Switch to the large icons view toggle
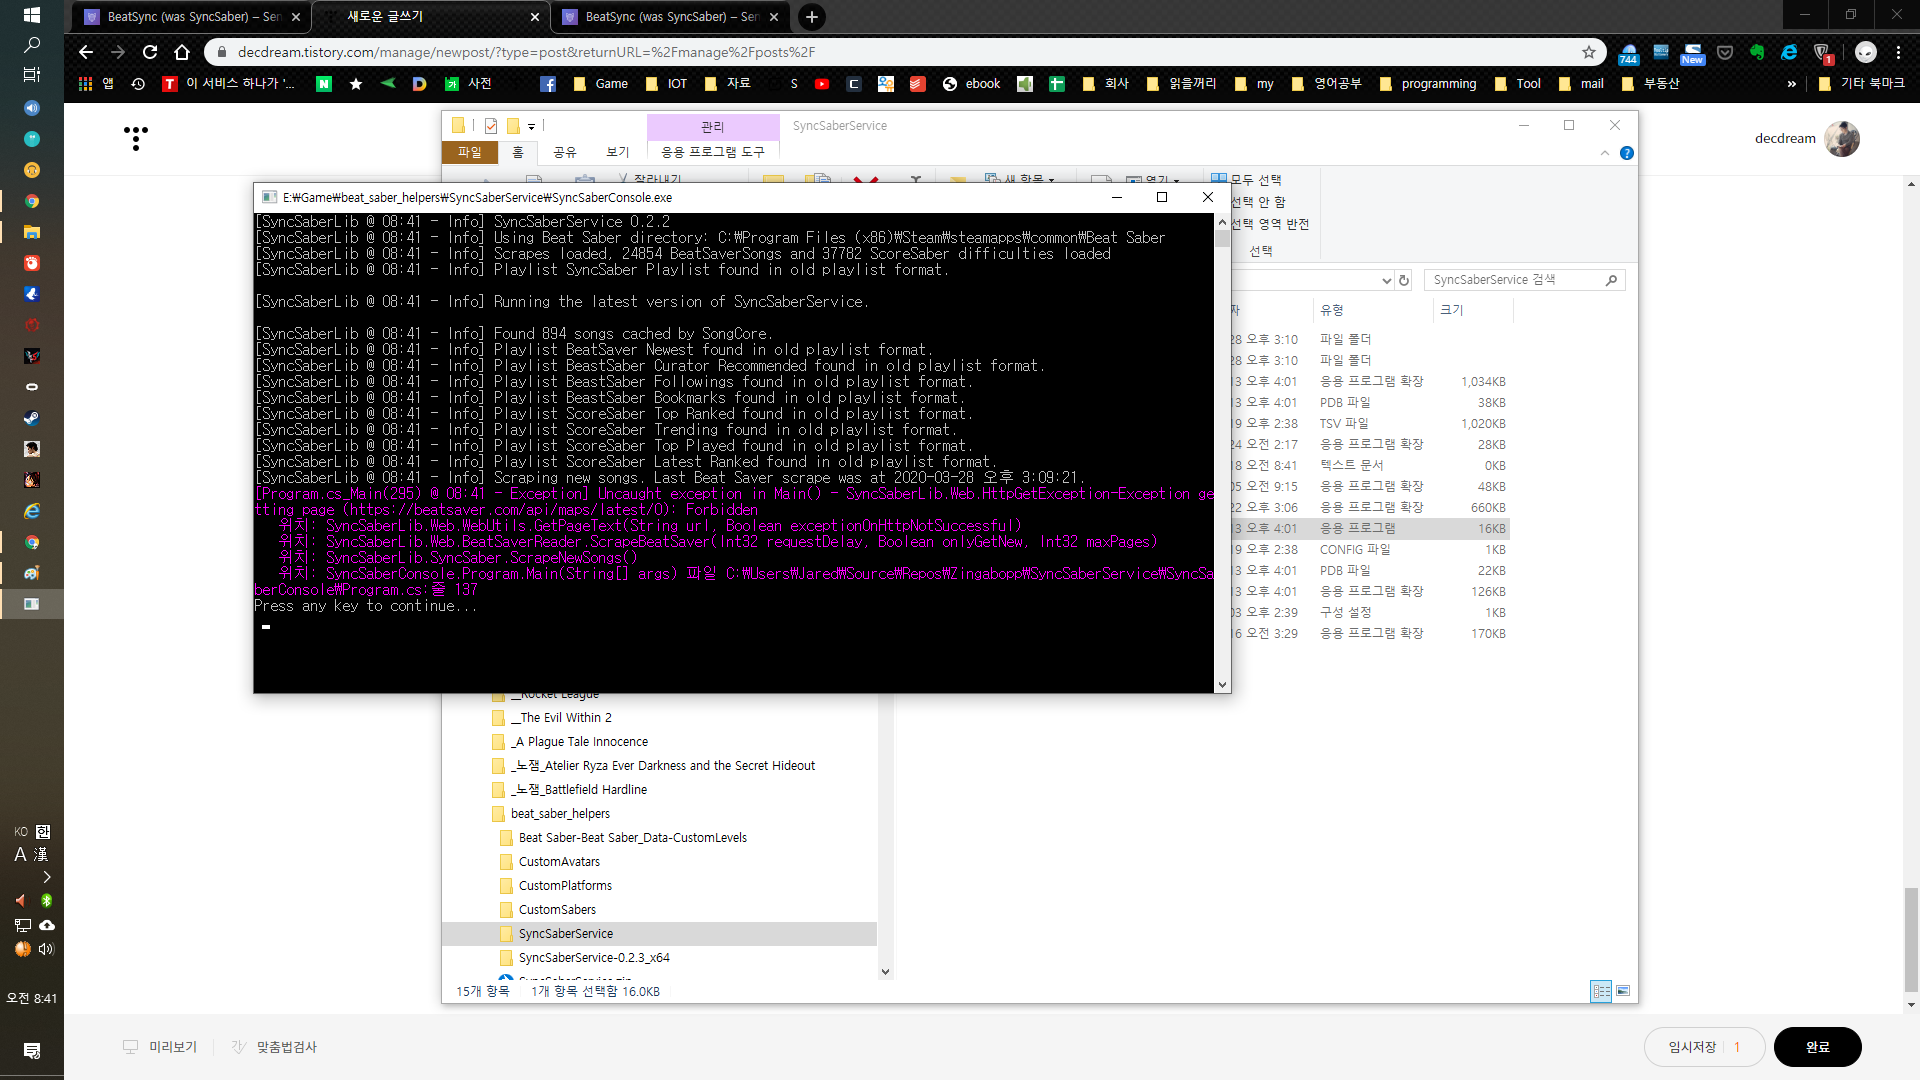Image resolution: width=1920 pixels, height=1080 pixels. click(1623, 991)
